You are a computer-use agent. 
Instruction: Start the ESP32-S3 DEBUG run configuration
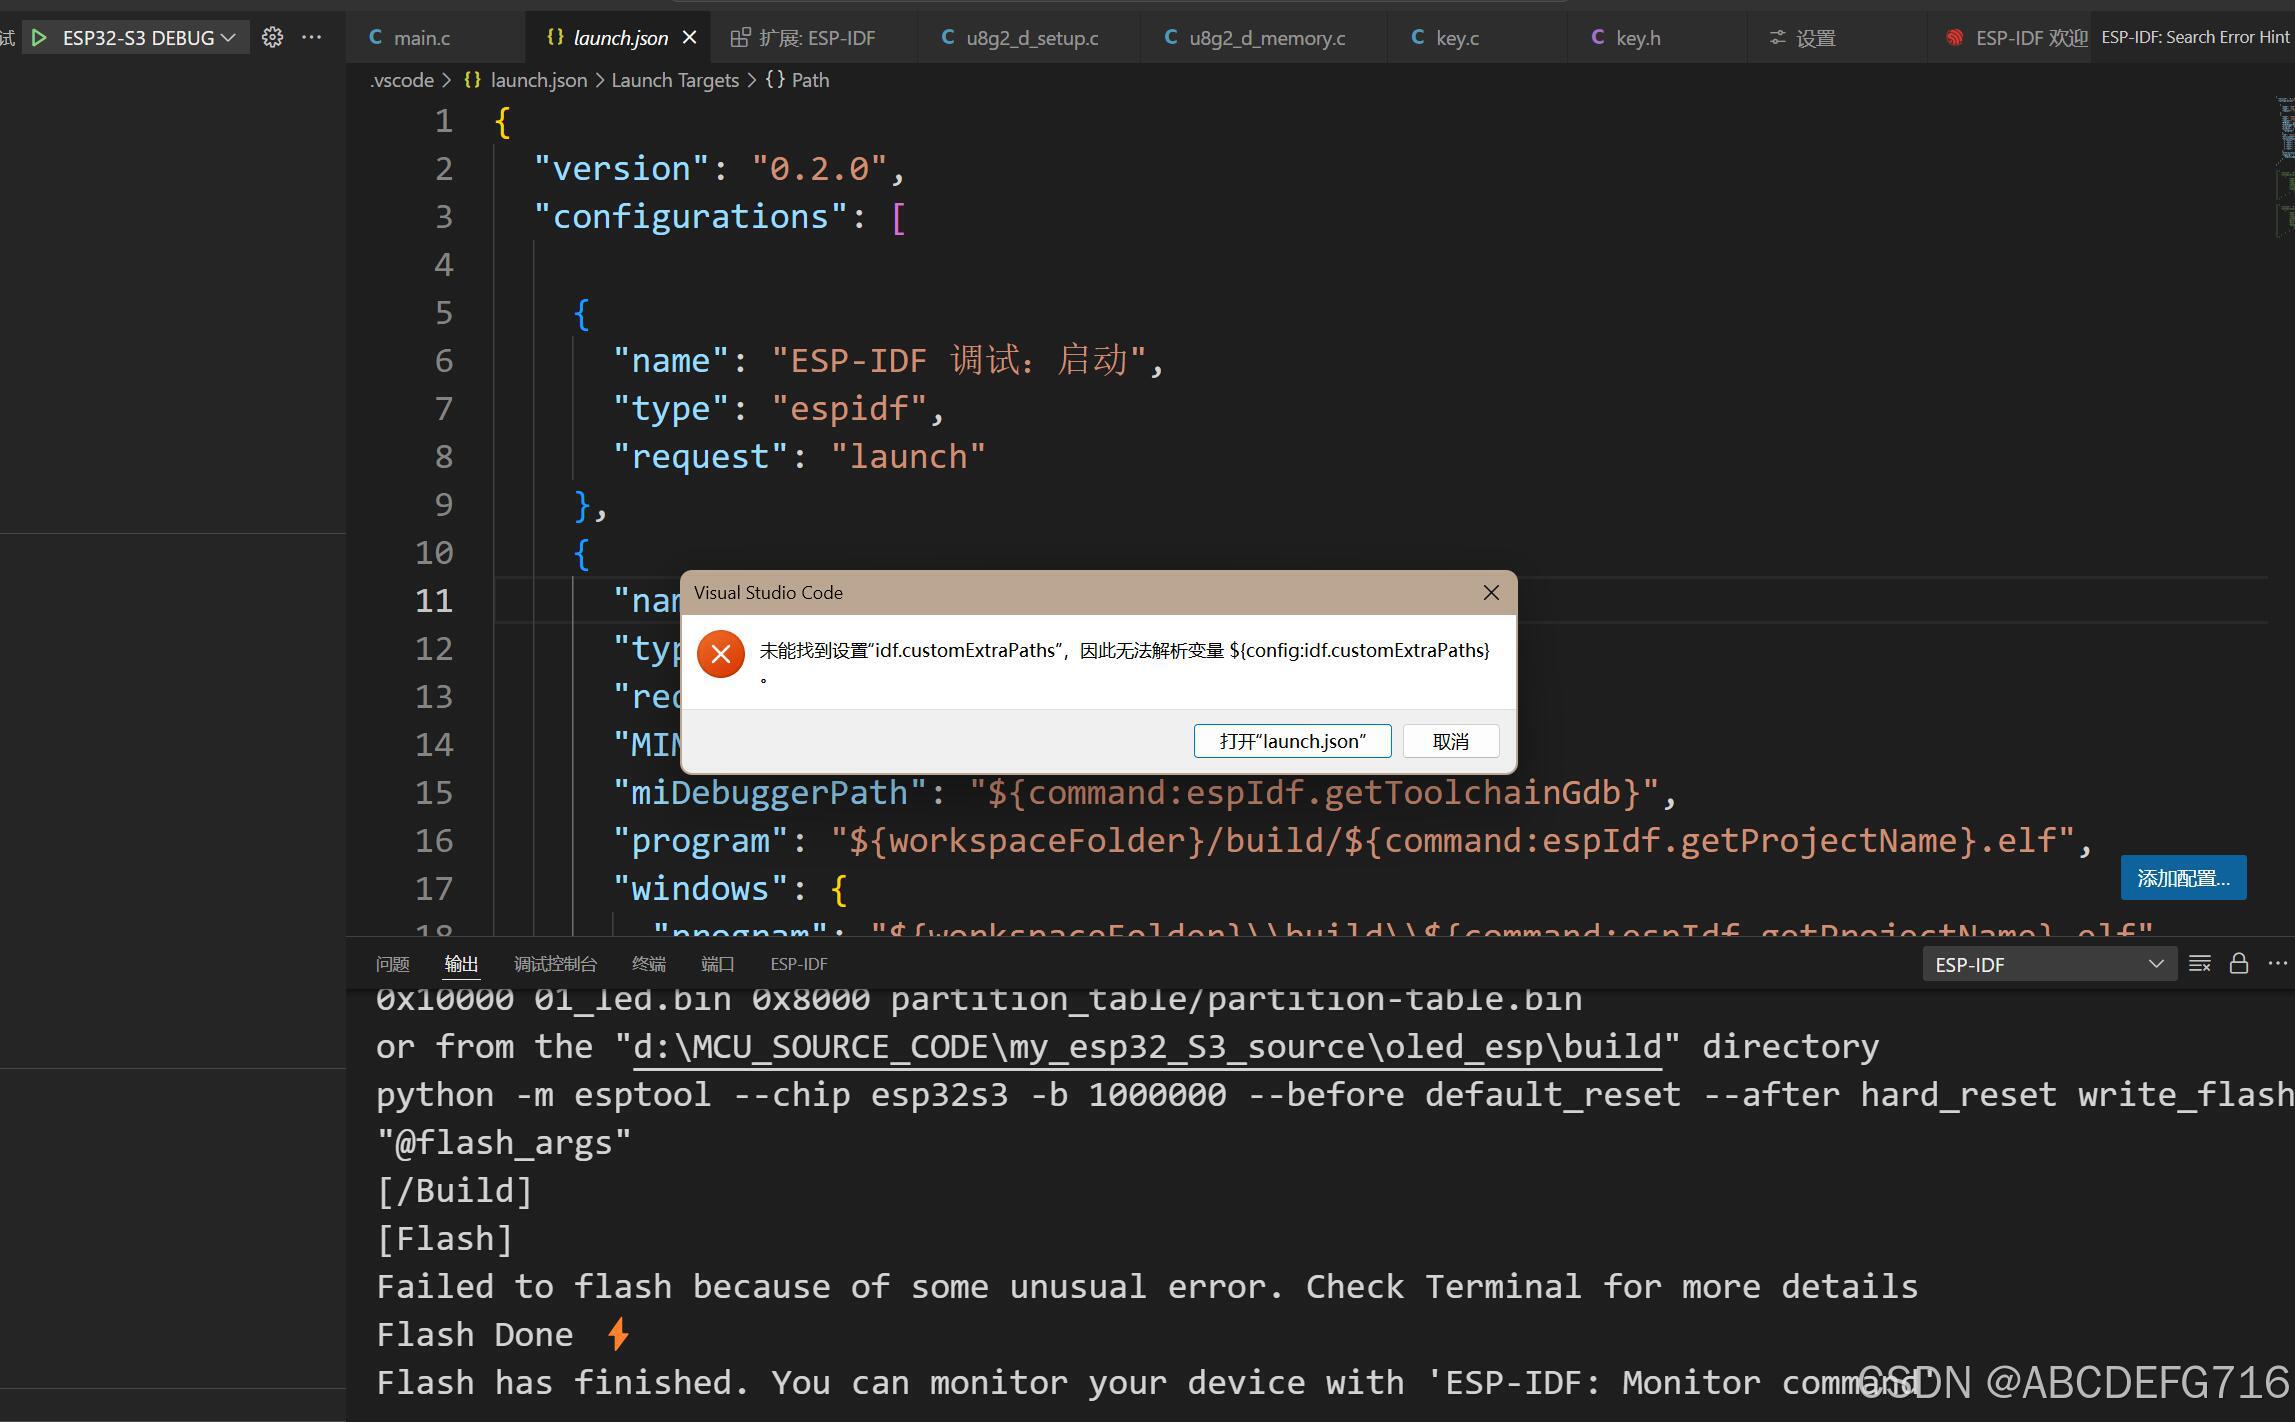click(39, 37)
